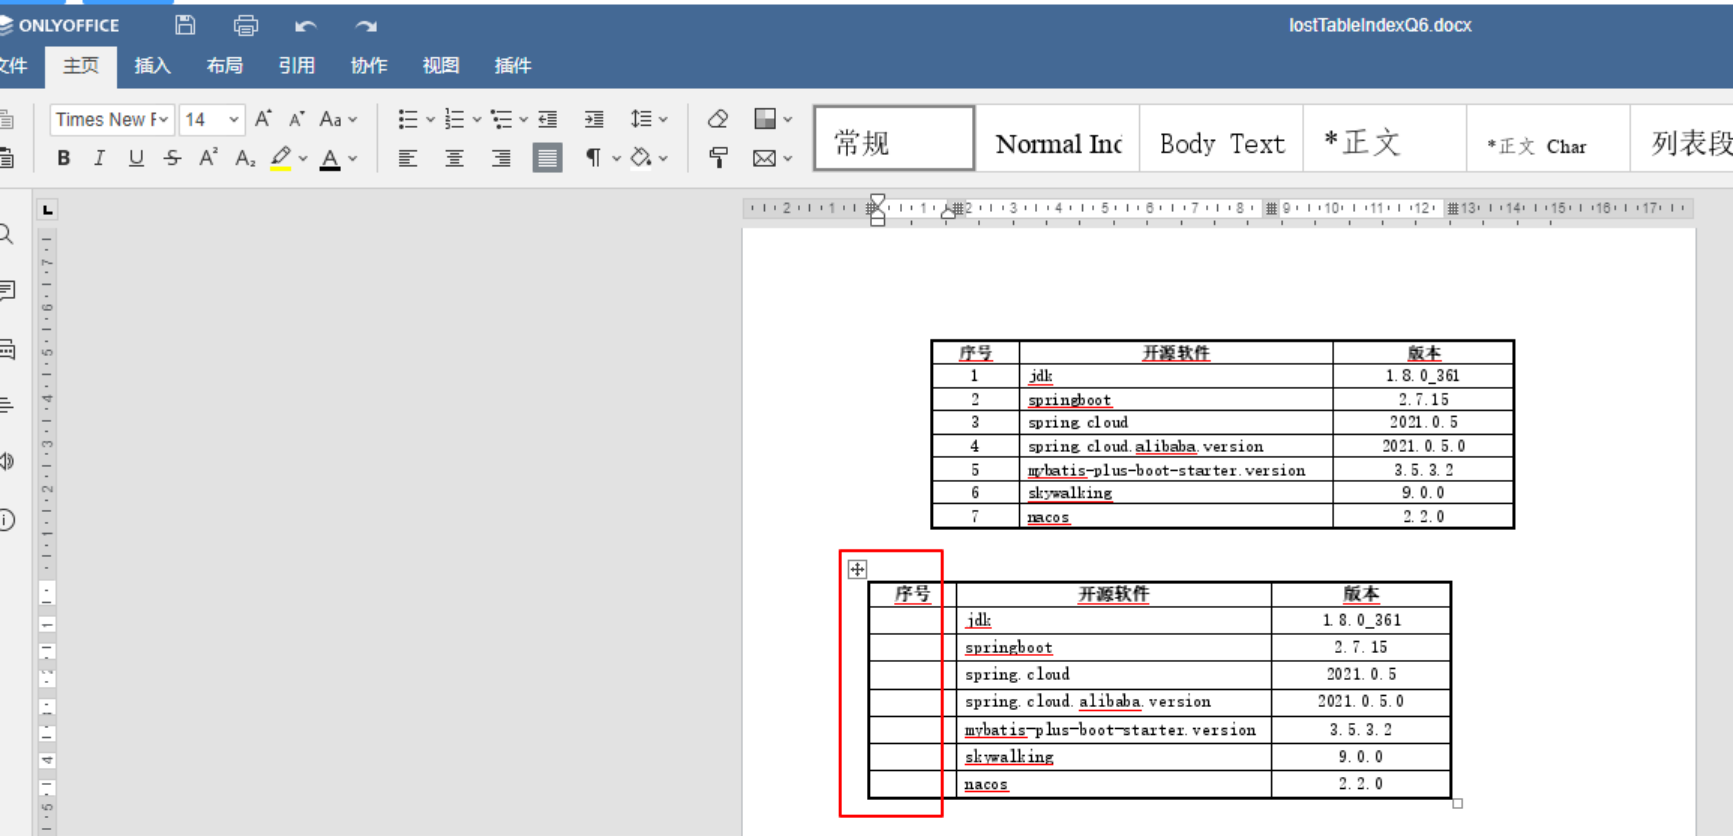1733x836 pixels.
Task: Toggle justified alignment
Action: pos(547,158)
